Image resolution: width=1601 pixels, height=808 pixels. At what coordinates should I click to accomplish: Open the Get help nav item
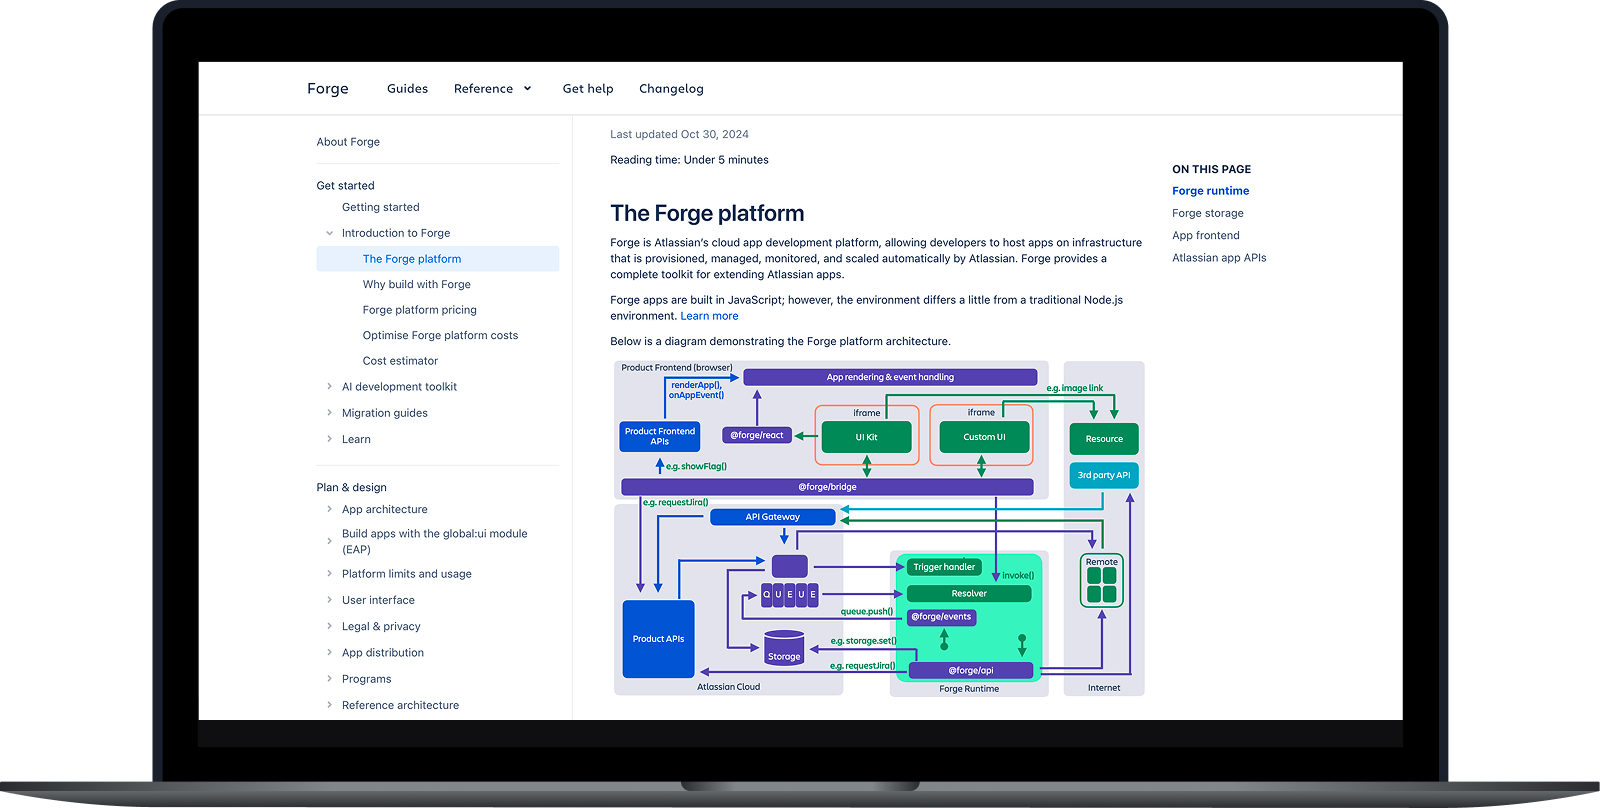(588, 88)
